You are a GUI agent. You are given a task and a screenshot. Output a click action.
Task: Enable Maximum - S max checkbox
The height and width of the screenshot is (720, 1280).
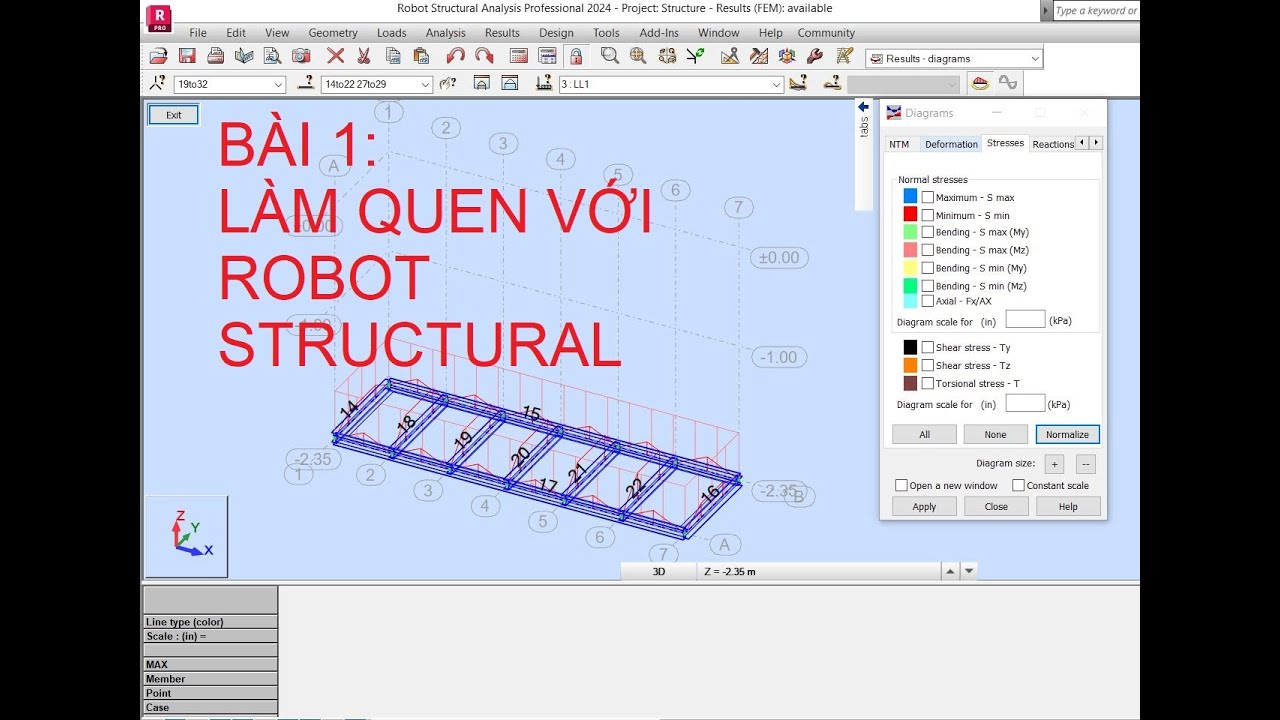click(x=928, y=198)
